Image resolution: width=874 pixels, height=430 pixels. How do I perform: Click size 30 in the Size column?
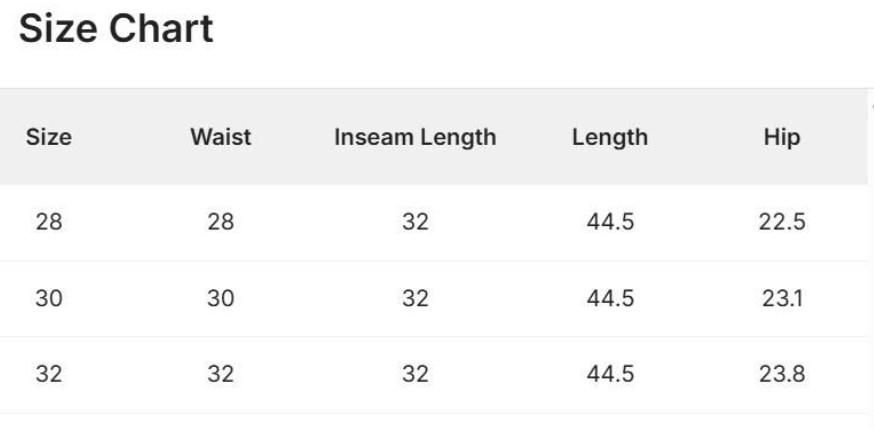pyautogui.click(x=48, y=298)
